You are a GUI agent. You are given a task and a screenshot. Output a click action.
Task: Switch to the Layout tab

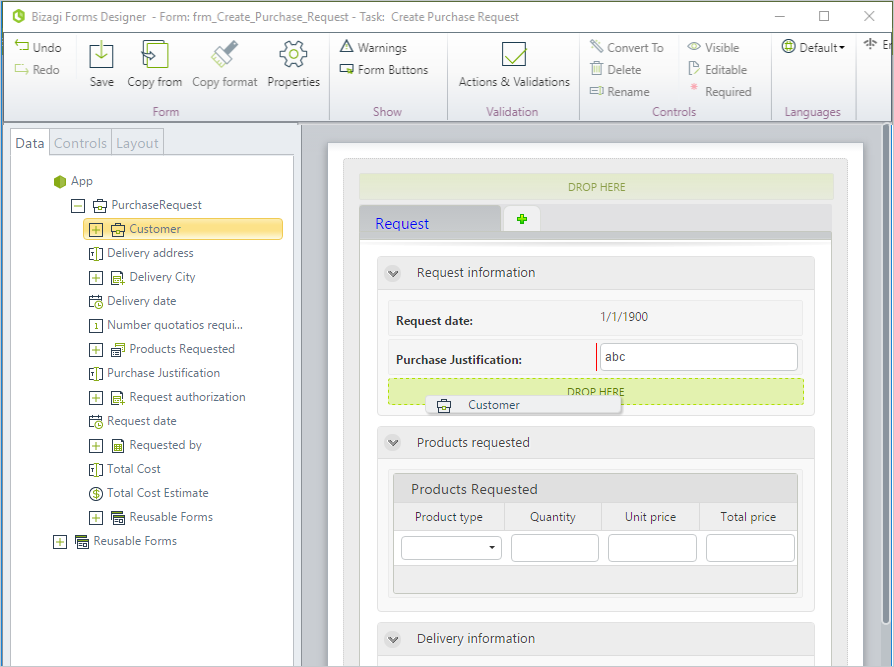click(x=137, y=143)
